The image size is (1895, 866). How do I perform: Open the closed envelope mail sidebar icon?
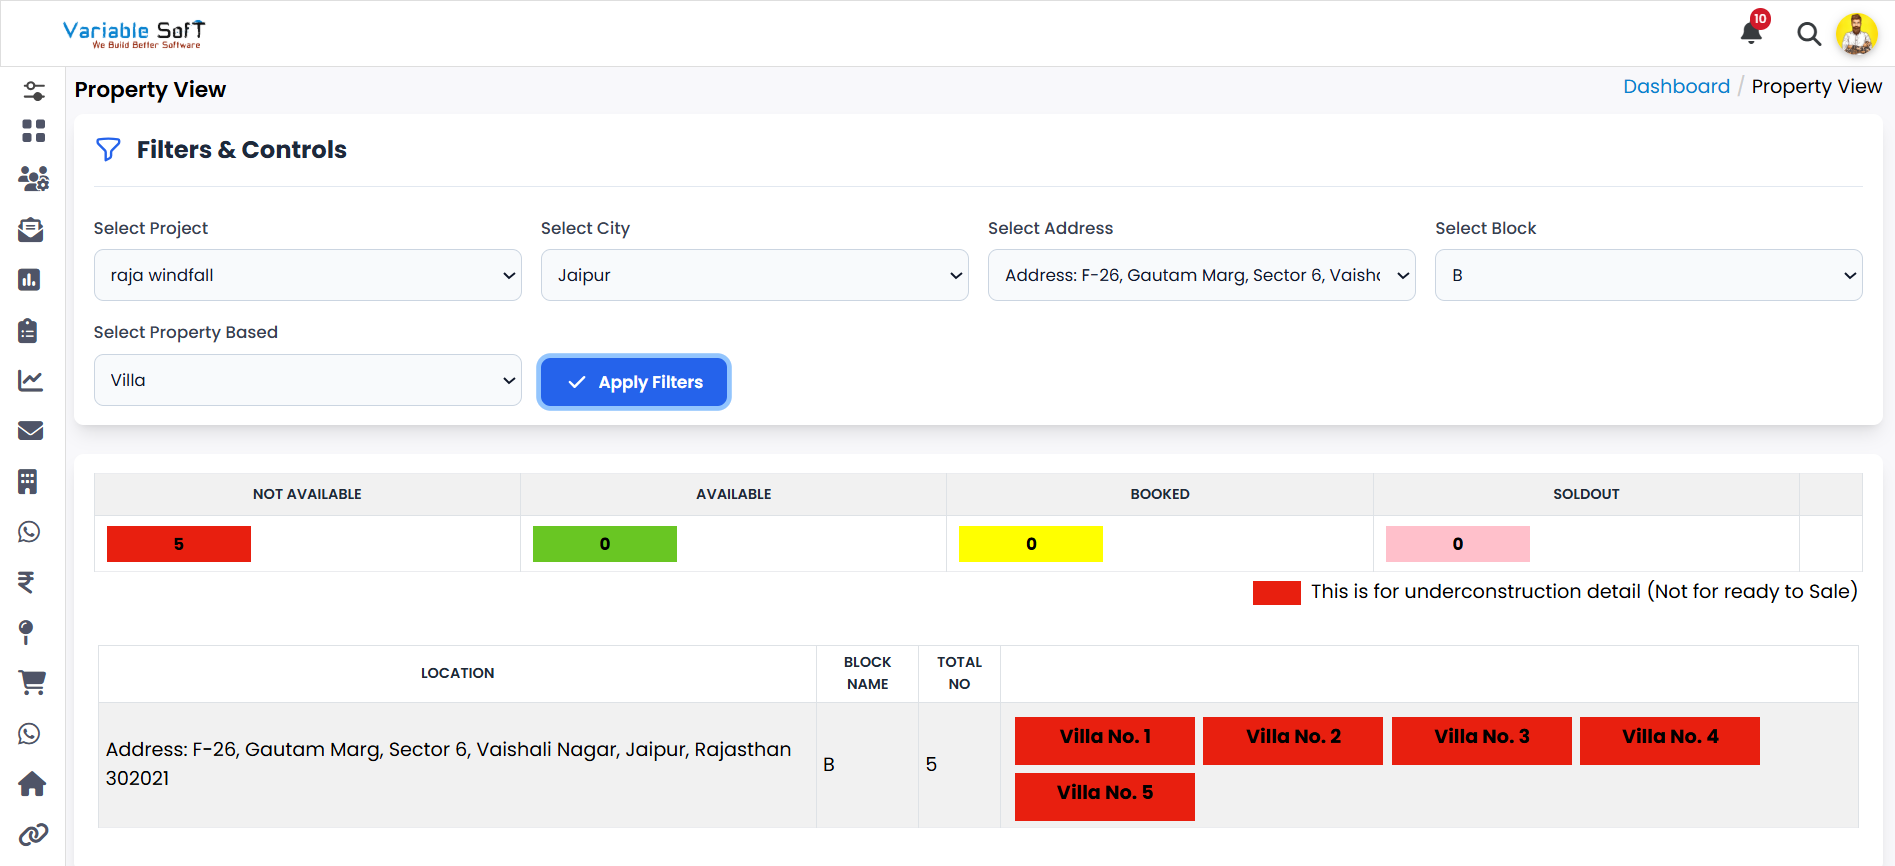31,430
